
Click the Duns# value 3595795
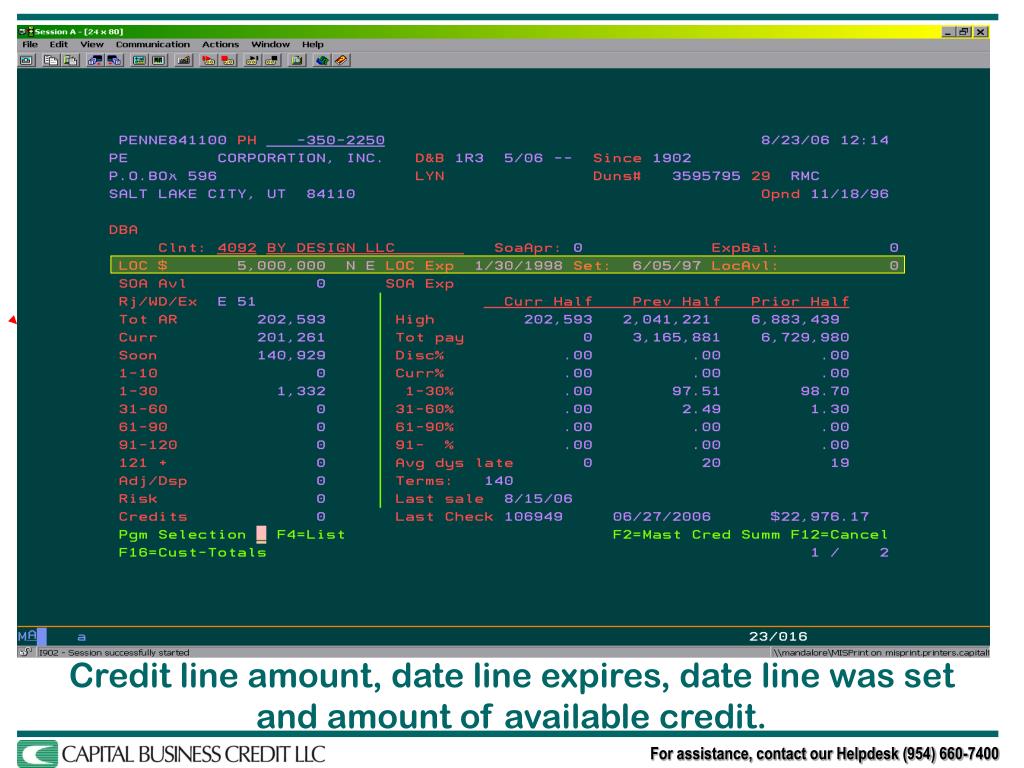pos(706,176)
